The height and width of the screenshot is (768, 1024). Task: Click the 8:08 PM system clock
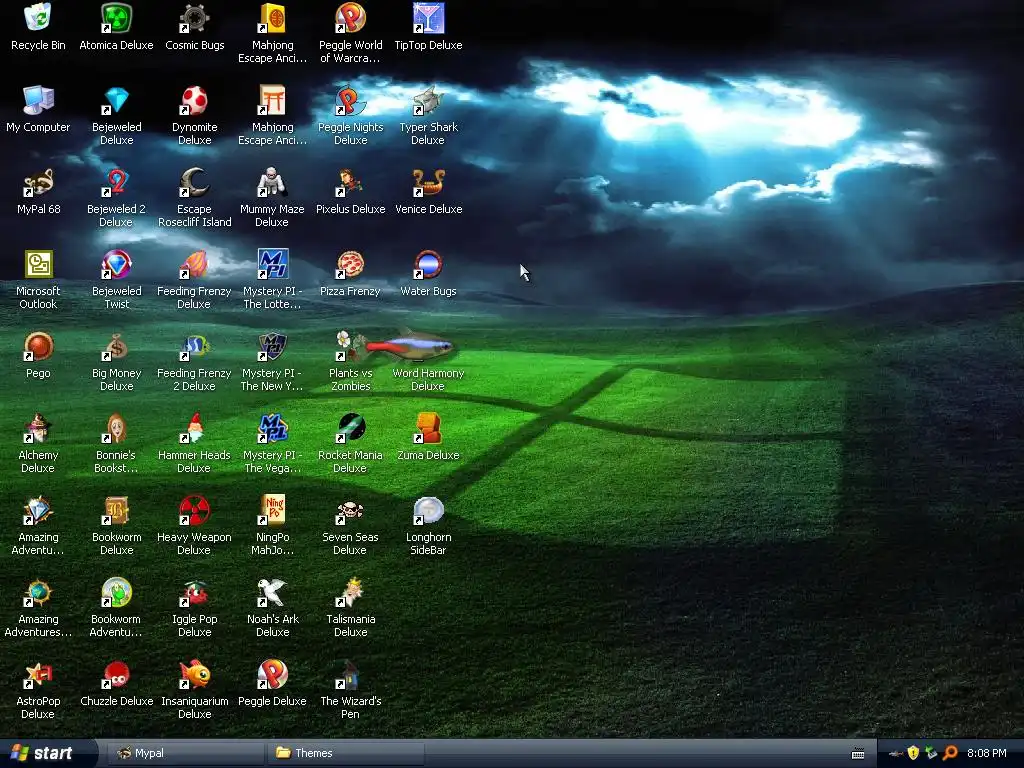pos(987,753)
